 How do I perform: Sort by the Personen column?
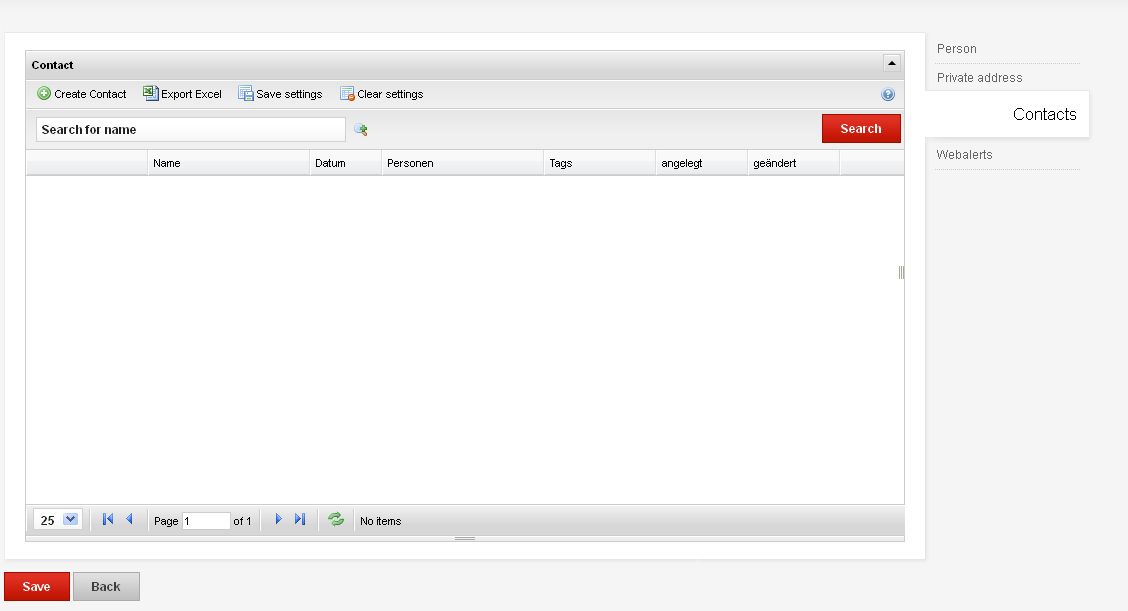[x=463, y=163]
